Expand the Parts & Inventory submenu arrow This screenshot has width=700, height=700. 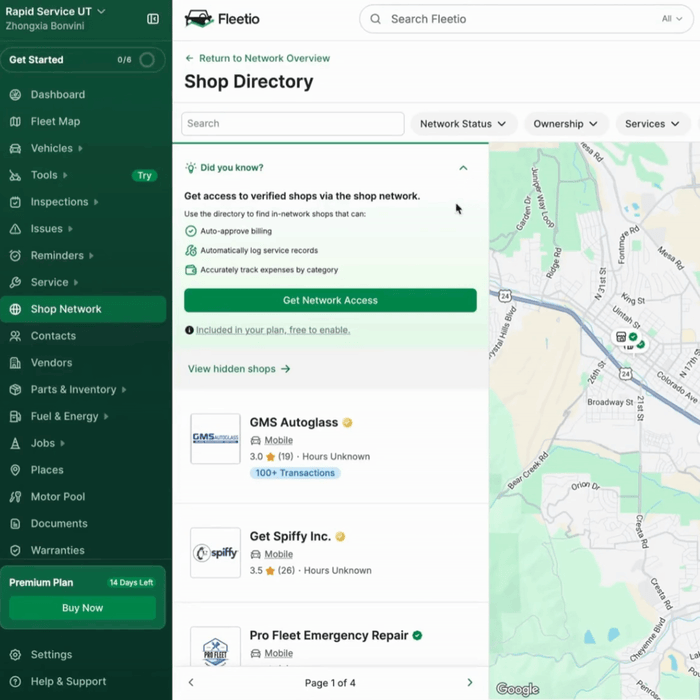coord(124,389)
